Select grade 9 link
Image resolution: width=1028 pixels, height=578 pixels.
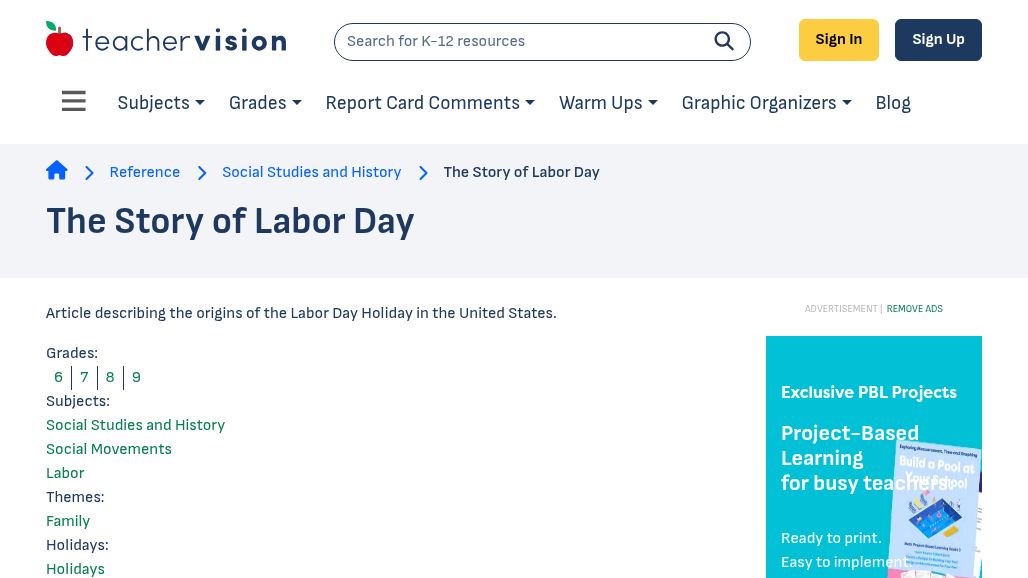[x=136, y=377]
